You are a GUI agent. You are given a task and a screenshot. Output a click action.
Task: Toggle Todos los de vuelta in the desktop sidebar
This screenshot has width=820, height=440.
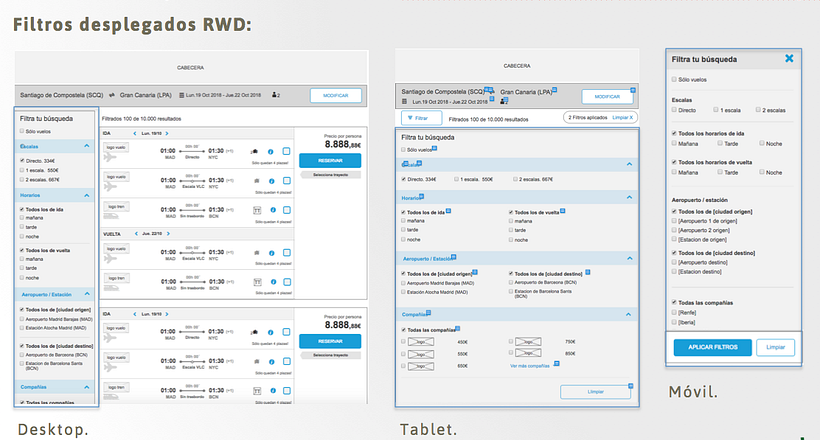pos(22,250)
